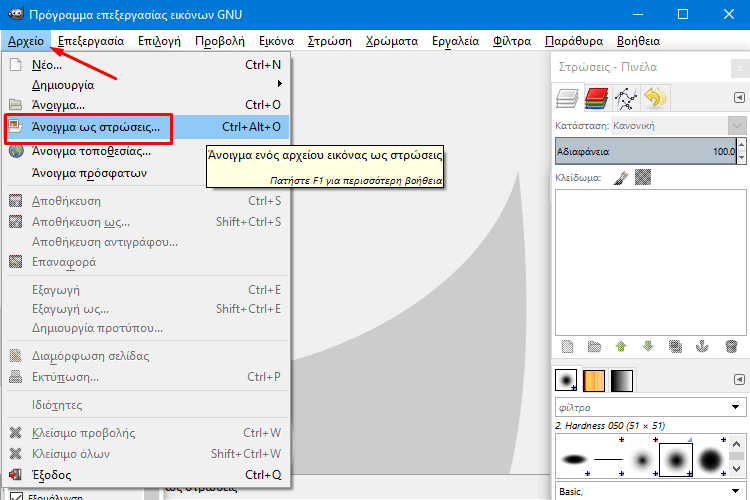Screen dimensions: 750x500
Task: Toggle lock pixels paintbrush icon
Action: pyautogui.click(x=621, y=178)
